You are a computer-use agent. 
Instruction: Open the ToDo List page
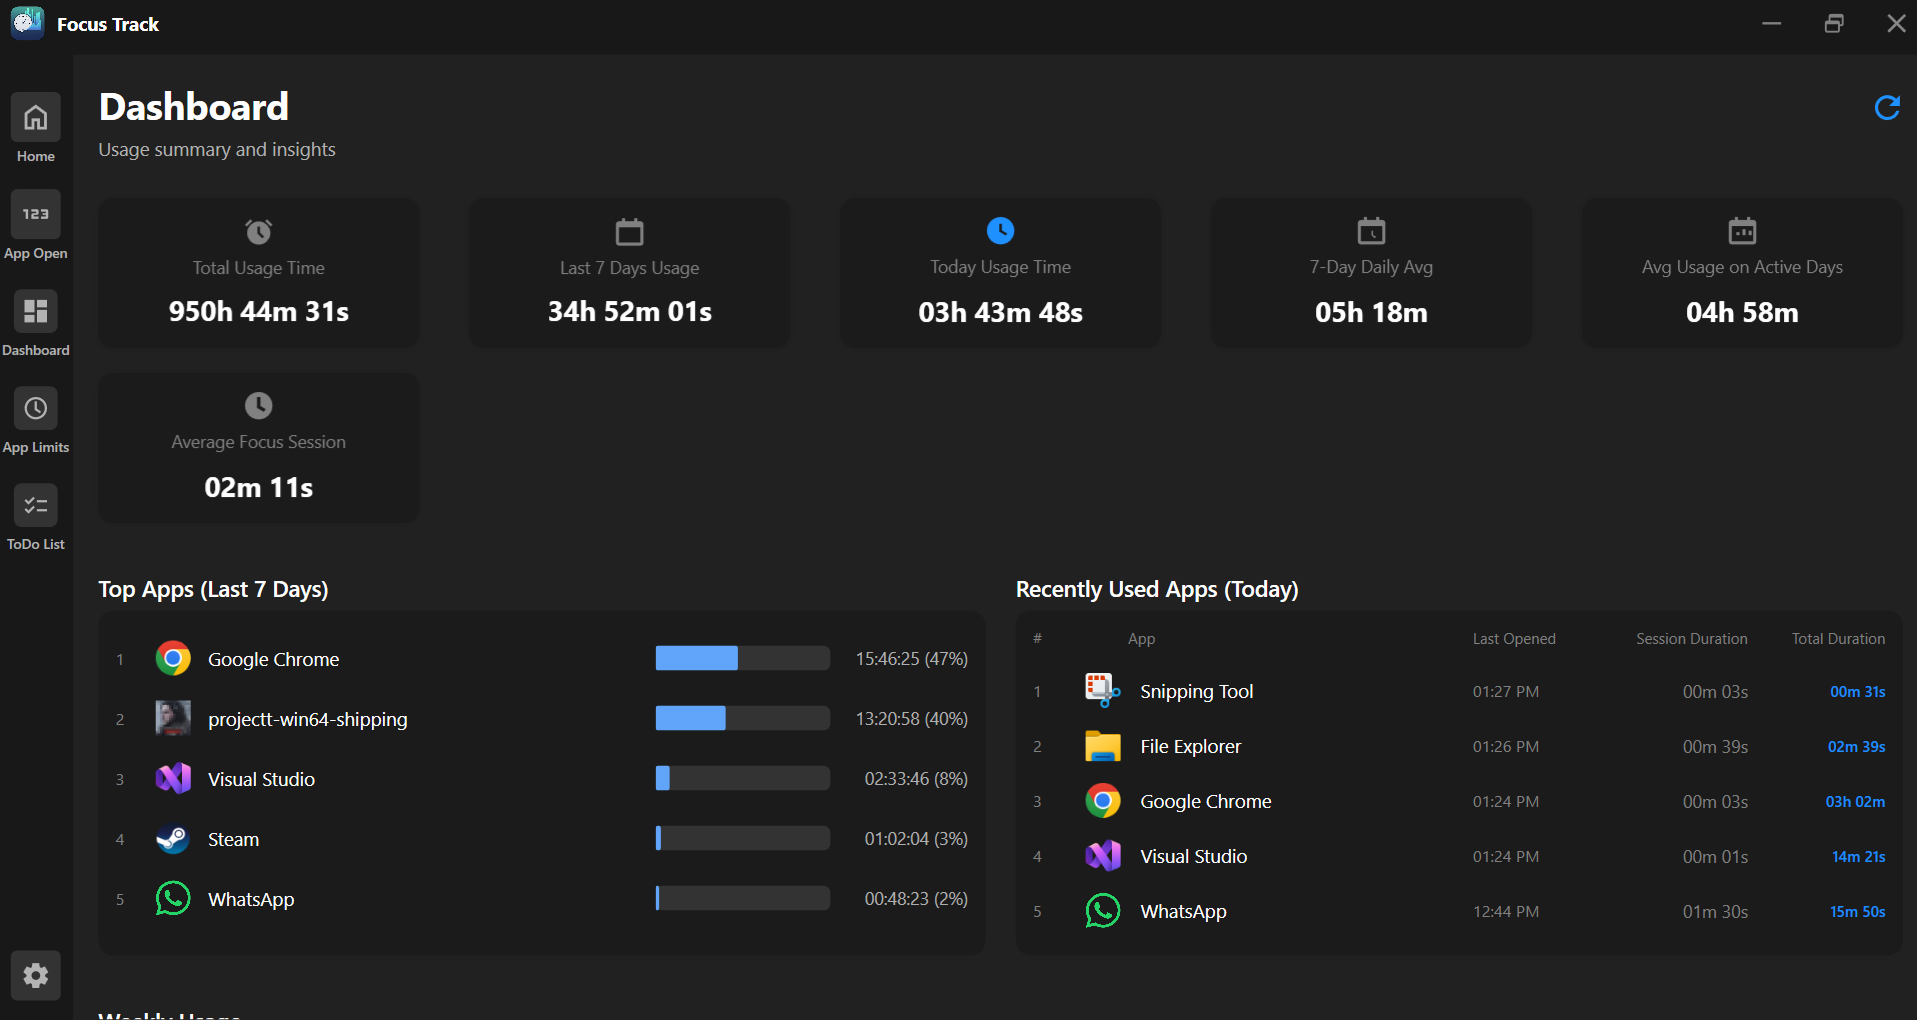[36, 506]
